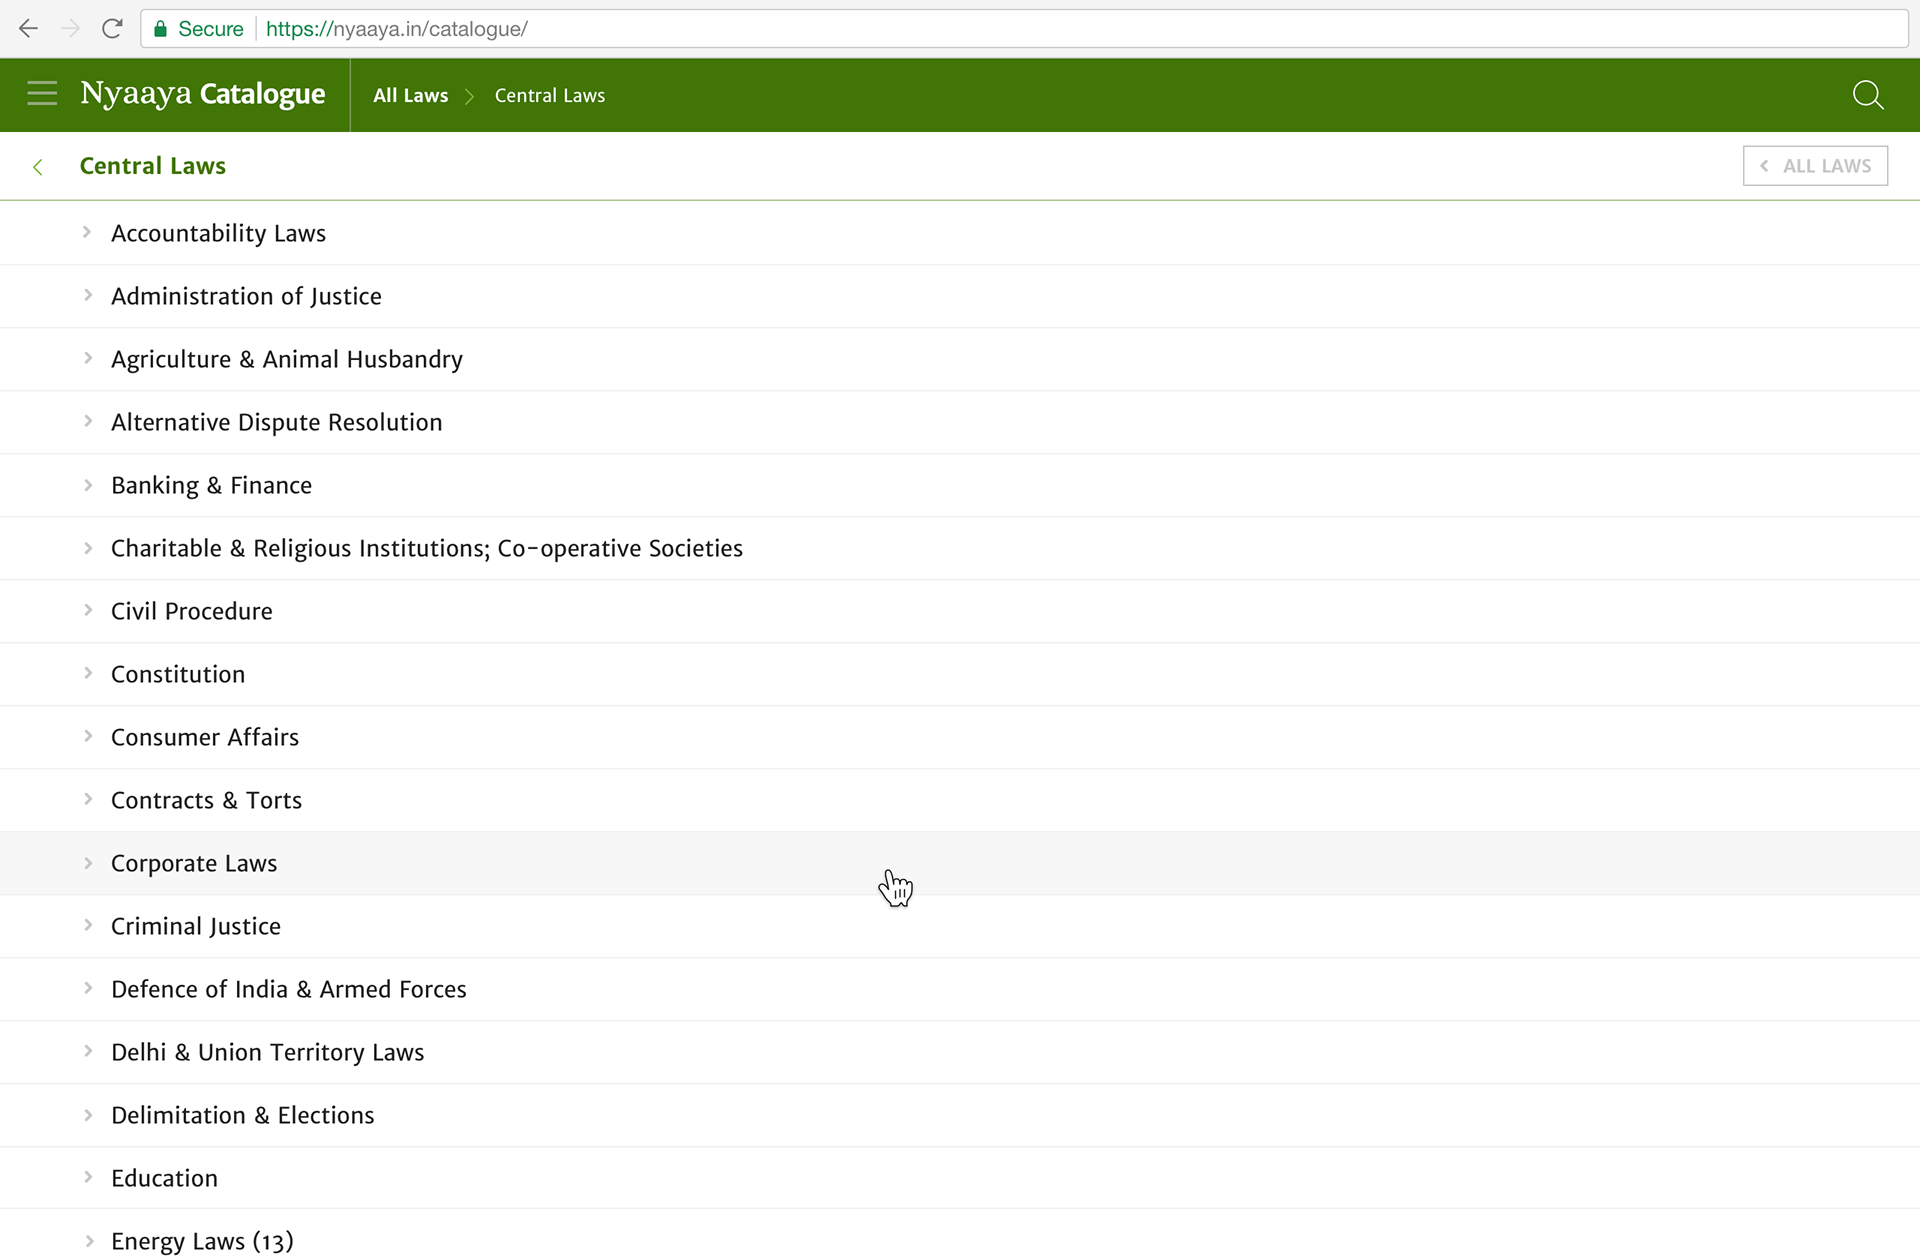Viewport: 1920px width, 1257px height.
Task: Go to All Laws breadcrumb
Action: [410, 96]
